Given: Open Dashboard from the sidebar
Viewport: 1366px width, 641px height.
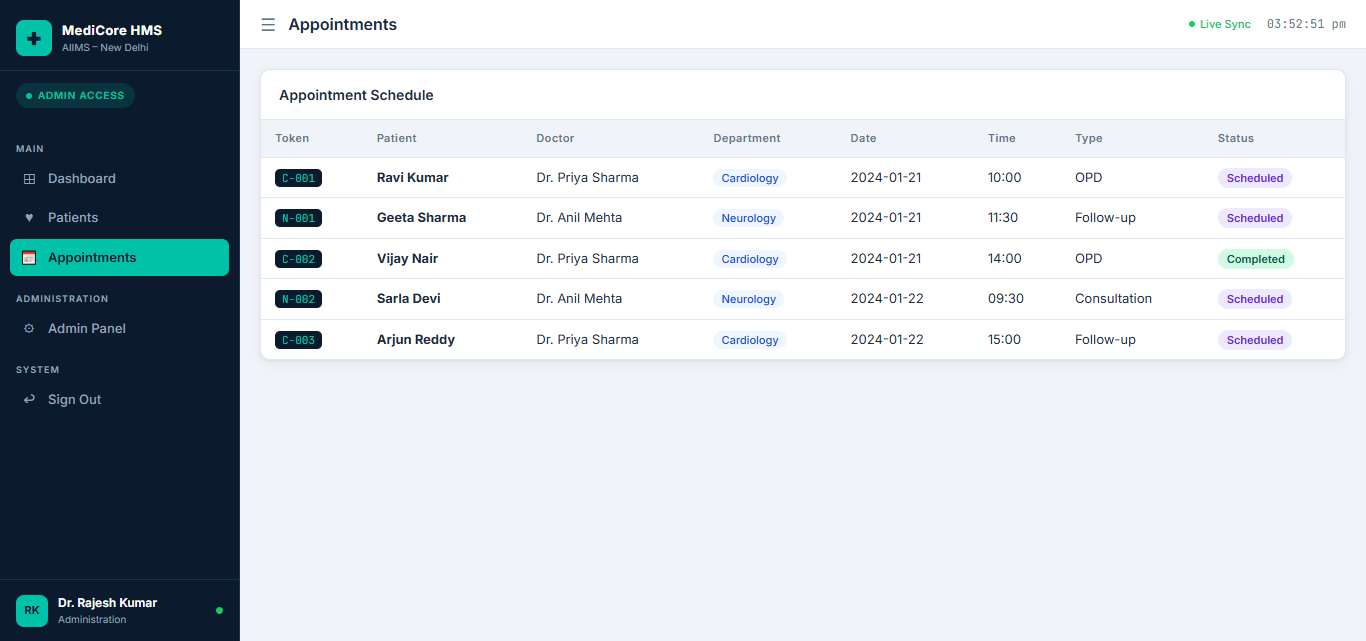Looking at the screenshot, I should [119, 179].
